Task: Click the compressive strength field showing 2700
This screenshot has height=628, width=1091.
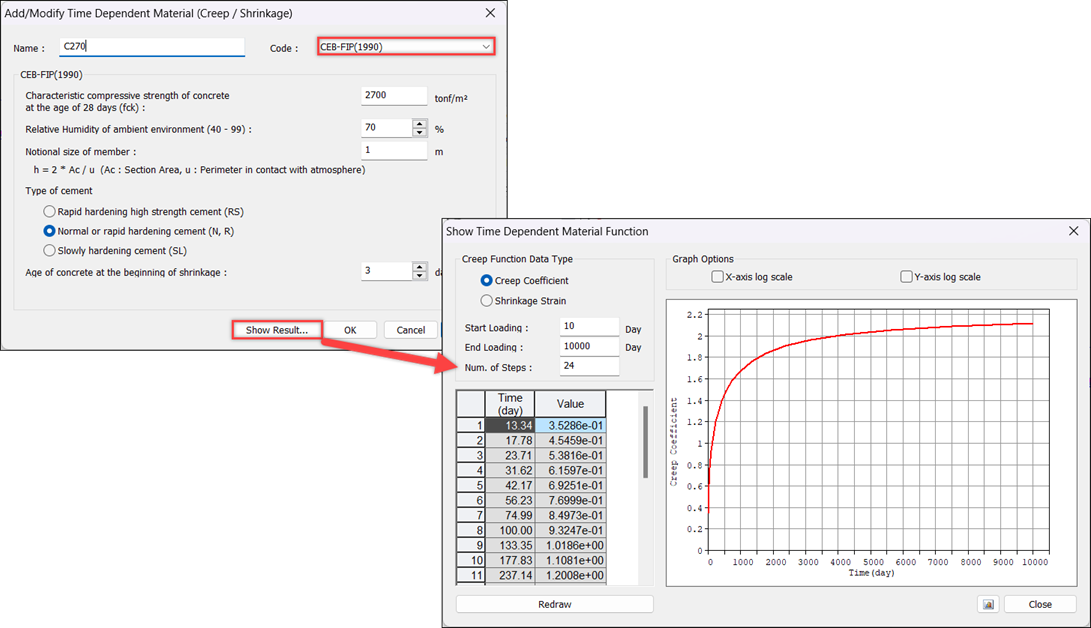Action: tap(394, 95)
